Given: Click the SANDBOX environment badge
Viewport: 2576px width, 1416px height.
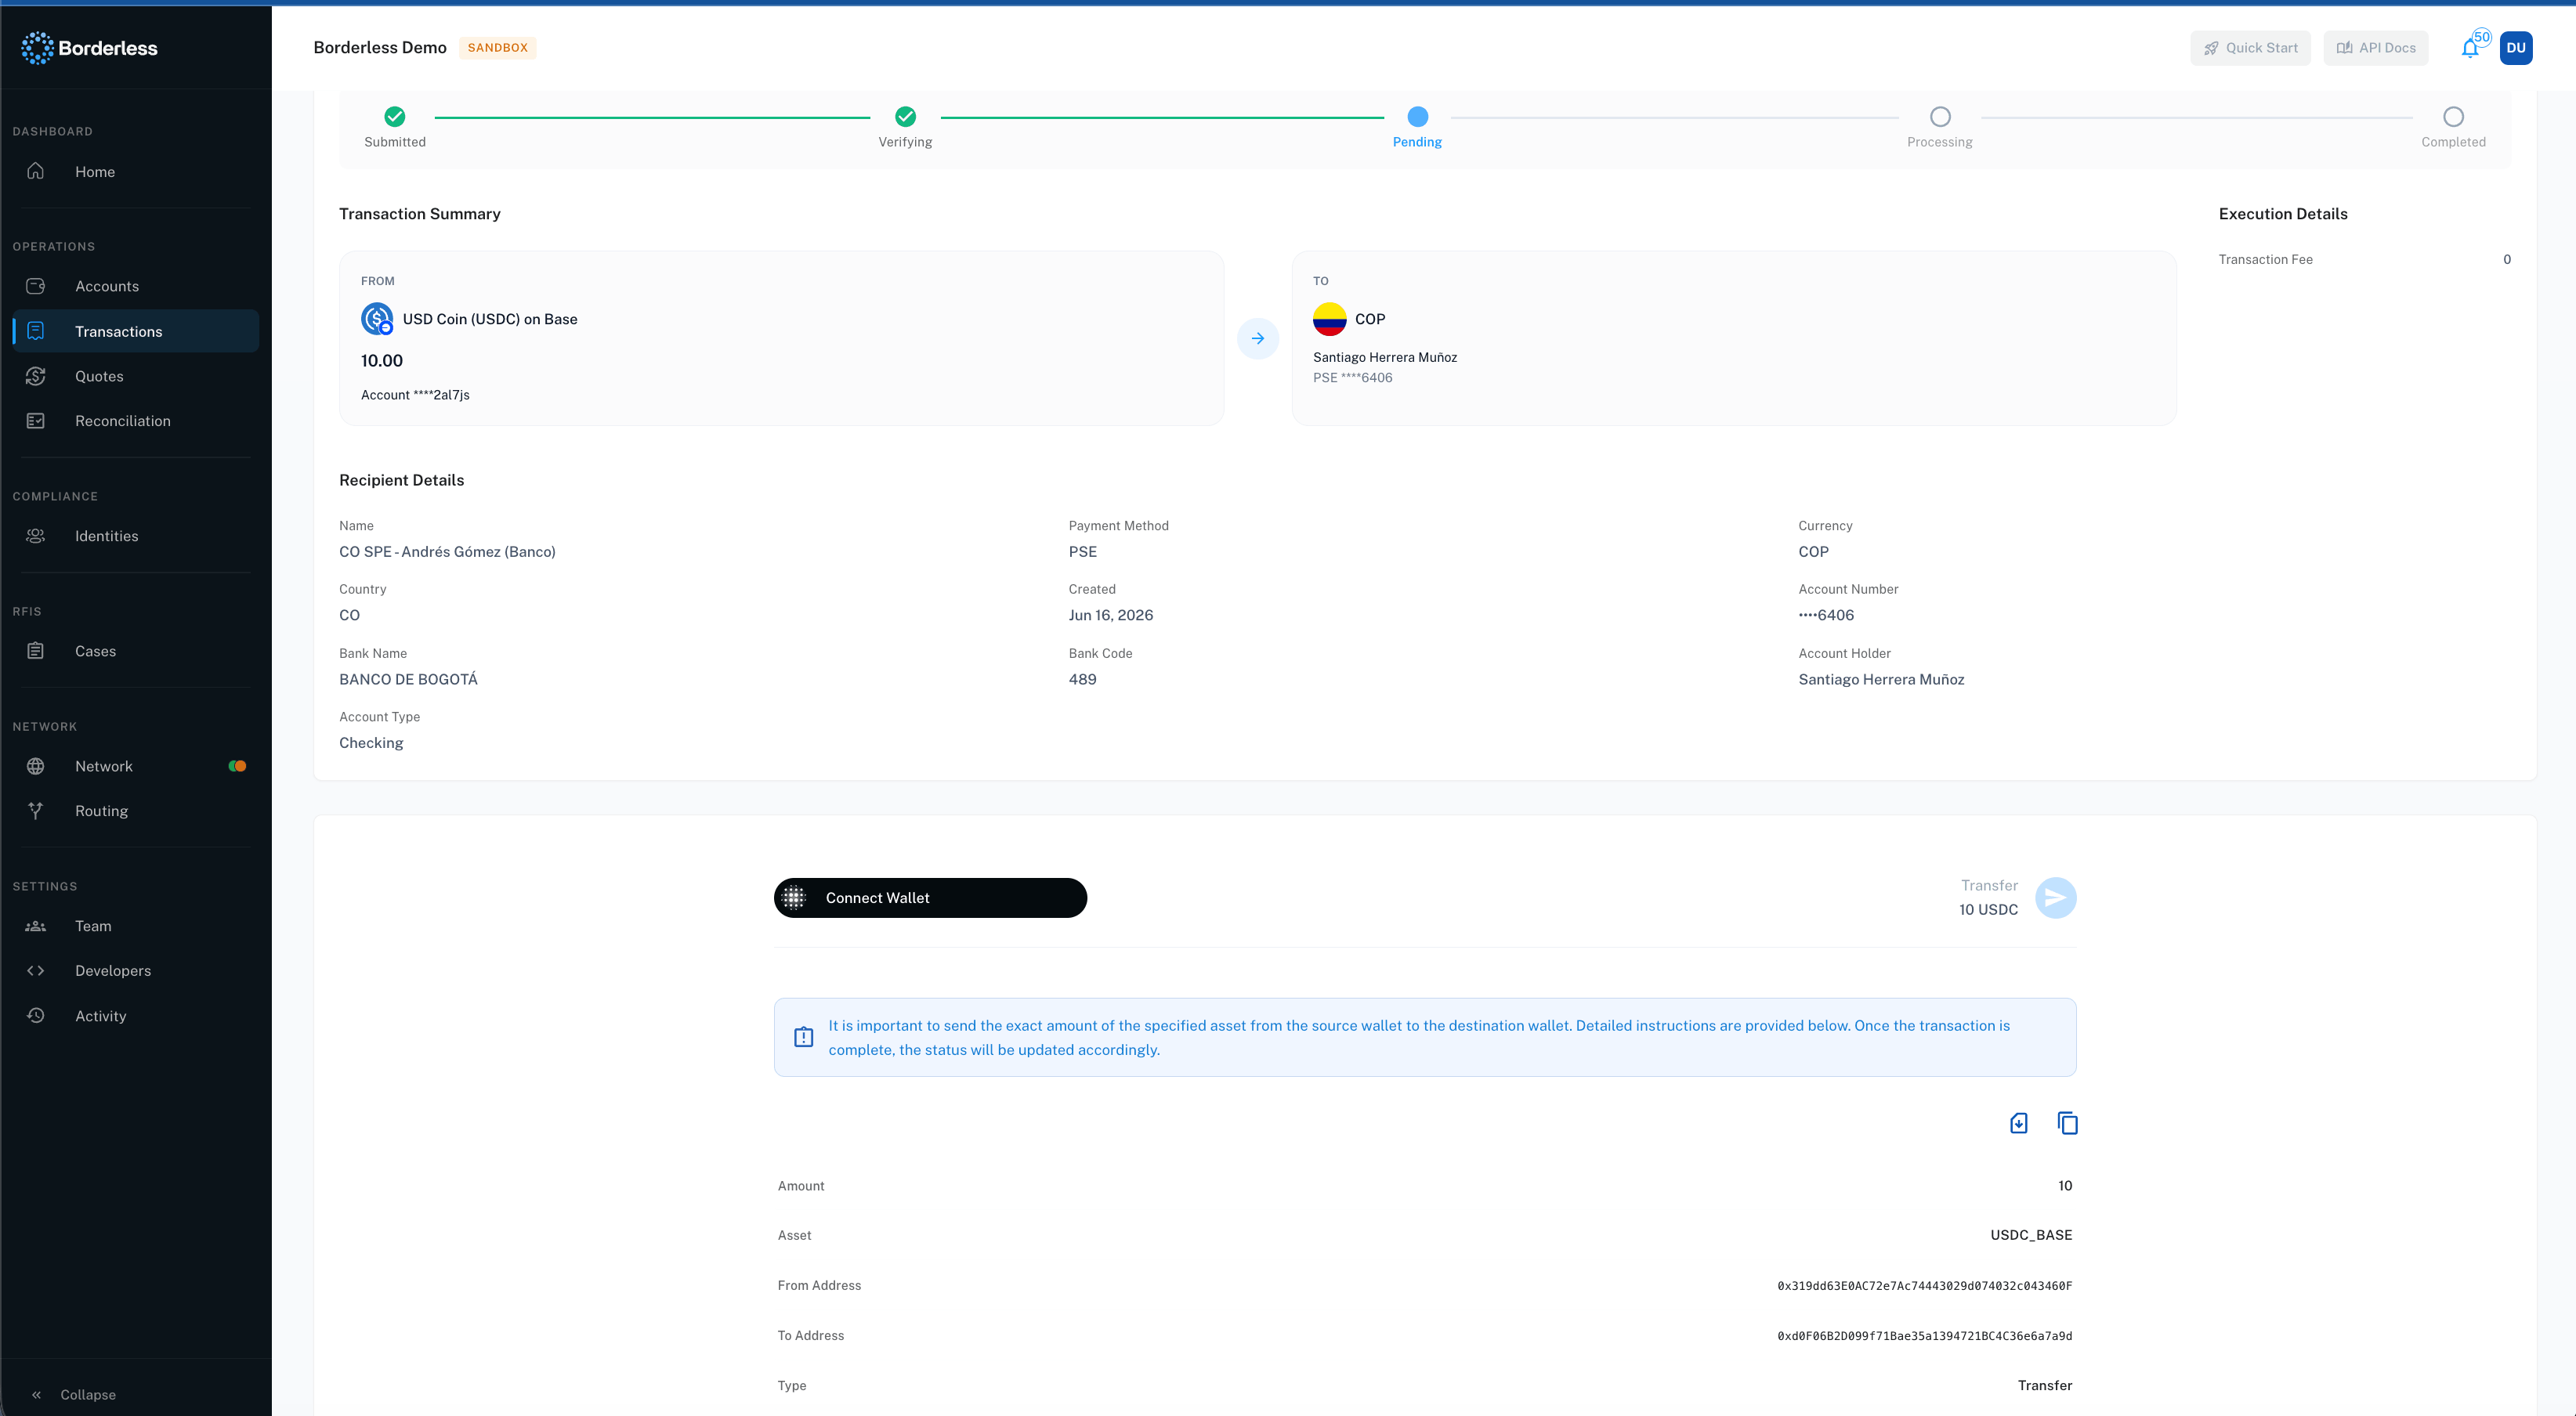Looking at the screenshot, I should click(x=498, y=48).
